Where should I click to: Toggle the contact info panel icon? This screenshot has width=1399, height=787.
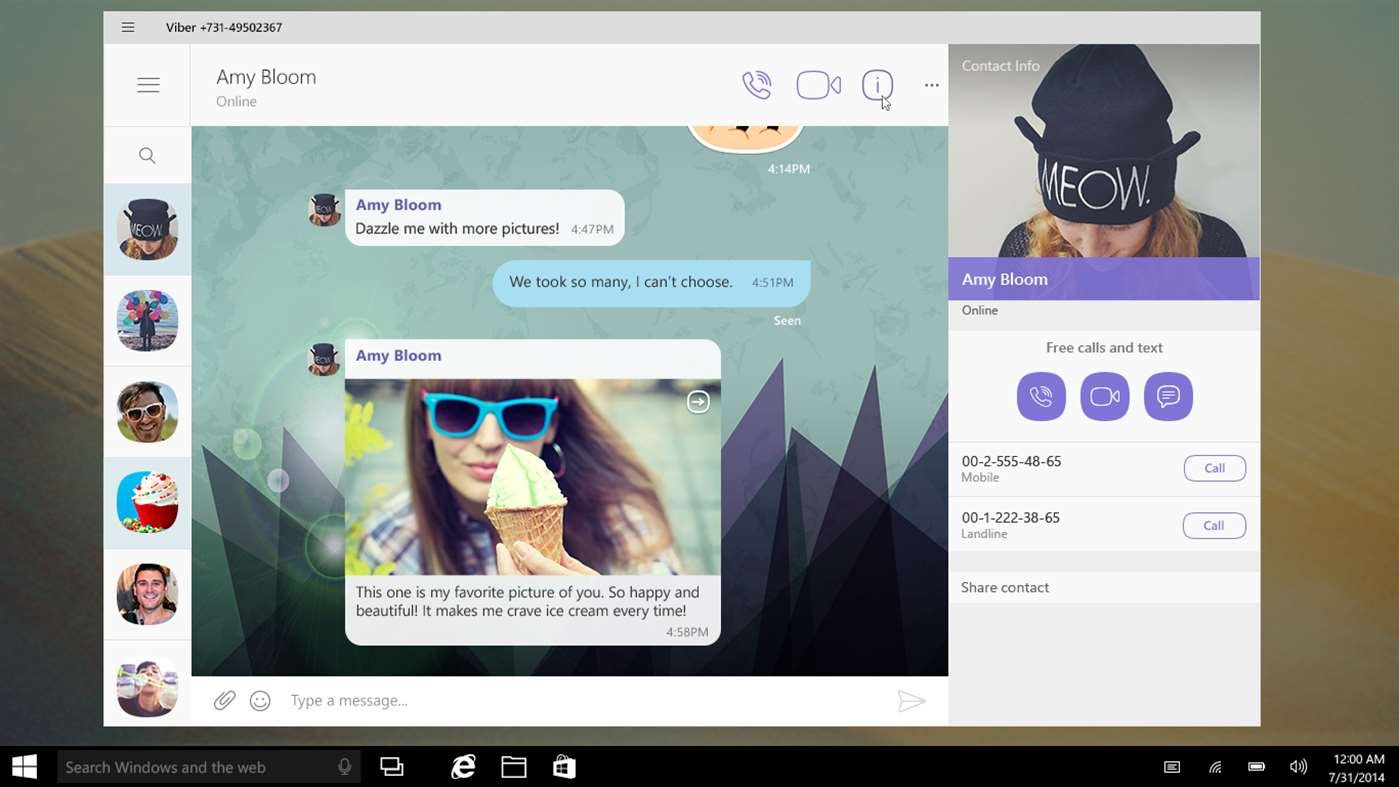877,85
